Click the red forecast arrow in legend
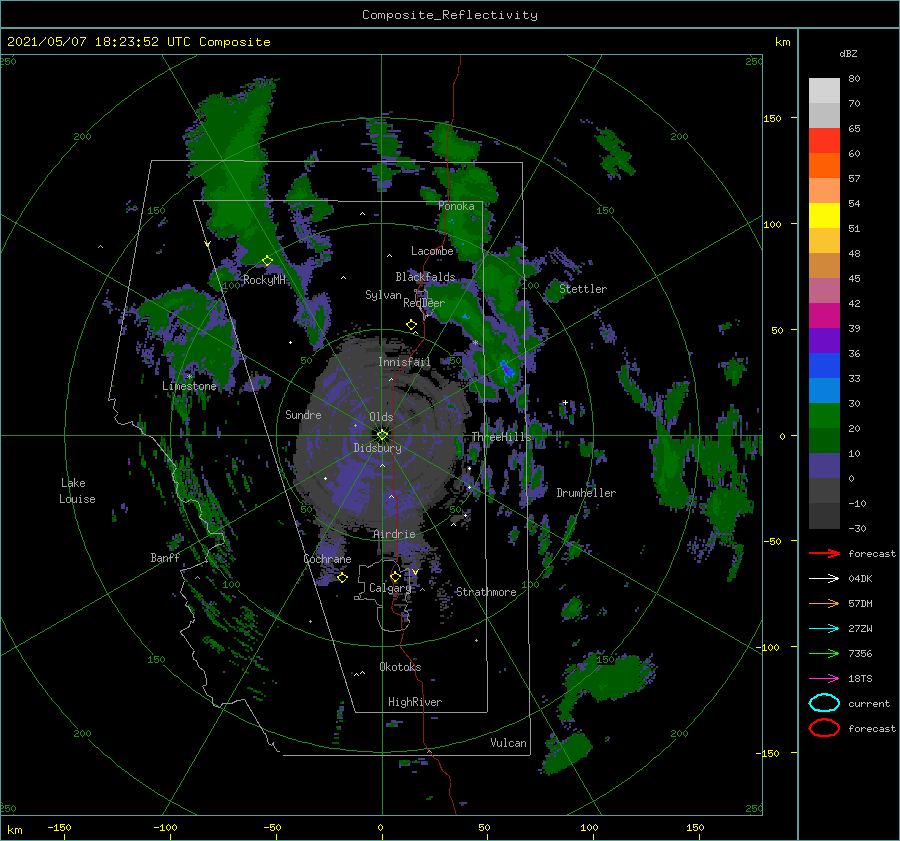 click(824, 553)
